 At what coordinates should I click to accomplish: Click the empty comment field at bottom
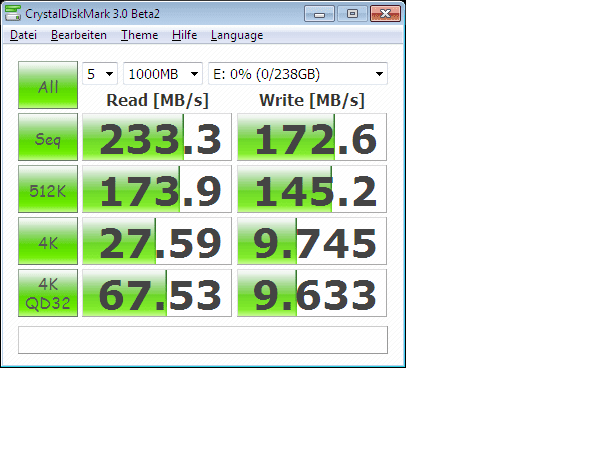[x=203, y=340]
